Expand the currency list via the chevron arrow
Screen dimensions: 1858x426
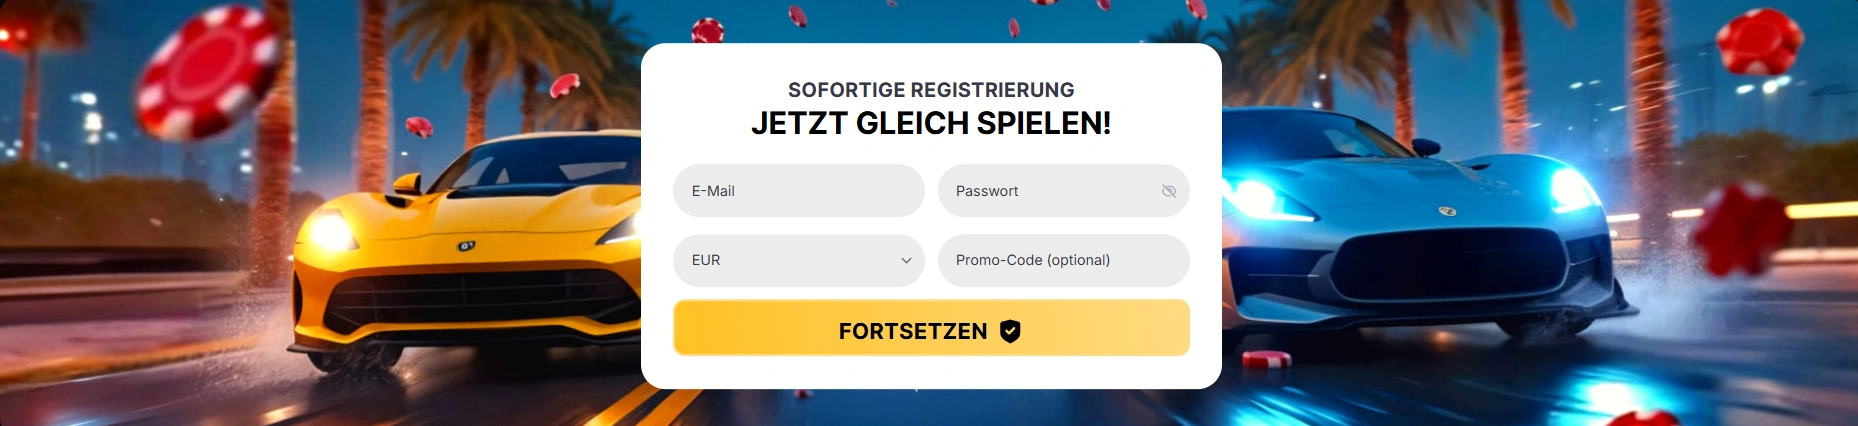pos(906,260)
